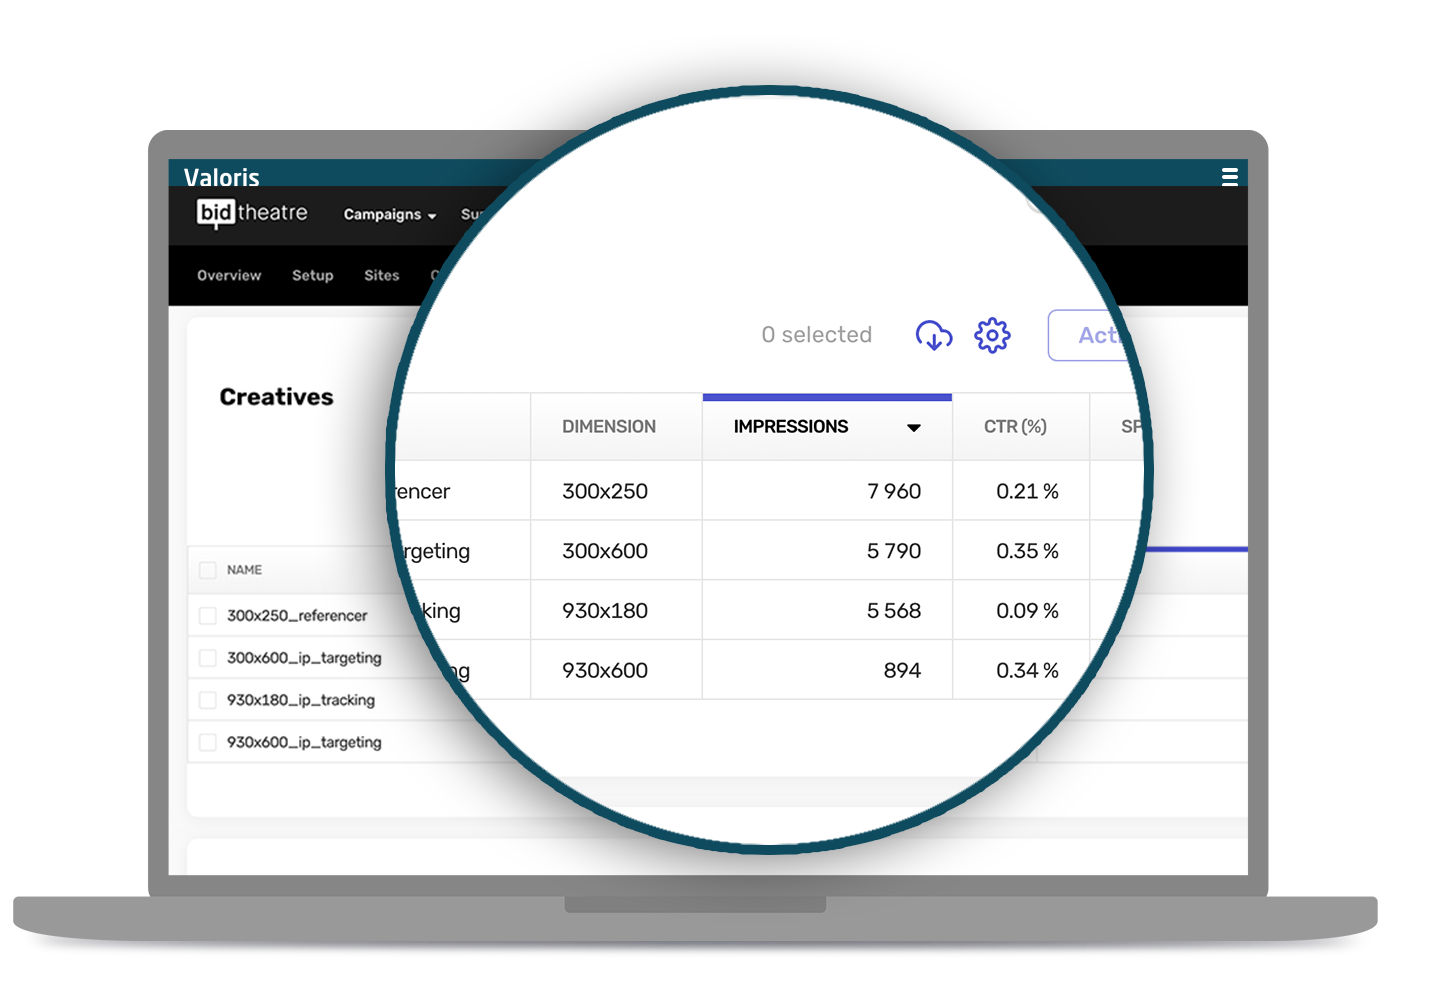Click the 894 impressions value

click(902, 671)
